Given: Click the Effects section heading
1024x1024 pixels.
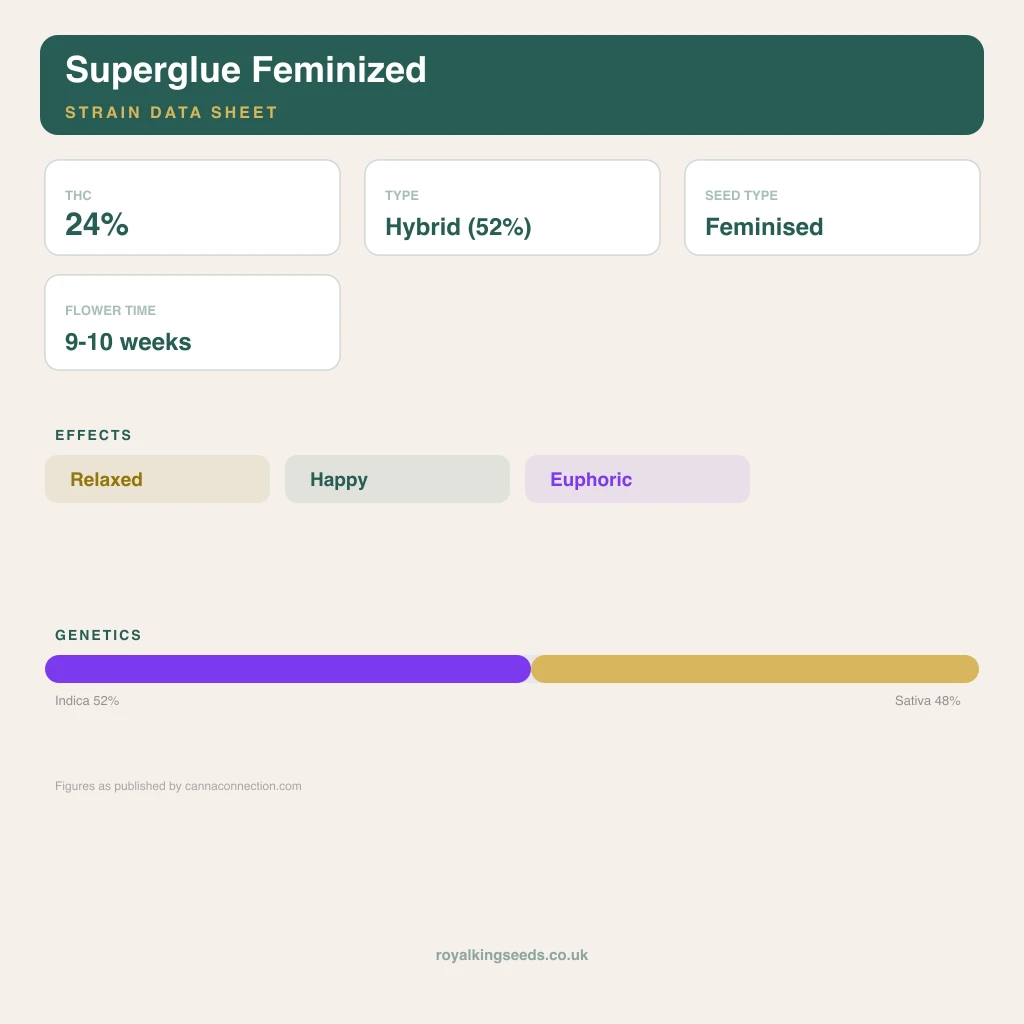Looking at the screenshot, I should click(x=93, y=435).
